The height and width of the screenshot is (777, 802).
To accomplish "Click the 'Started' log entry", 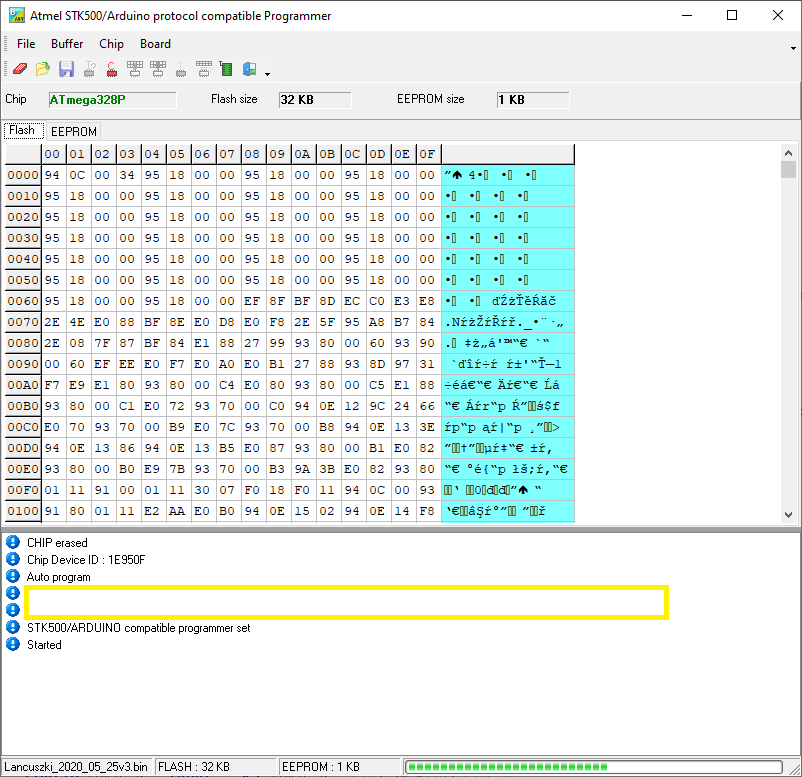I will [x=44, y=645].
